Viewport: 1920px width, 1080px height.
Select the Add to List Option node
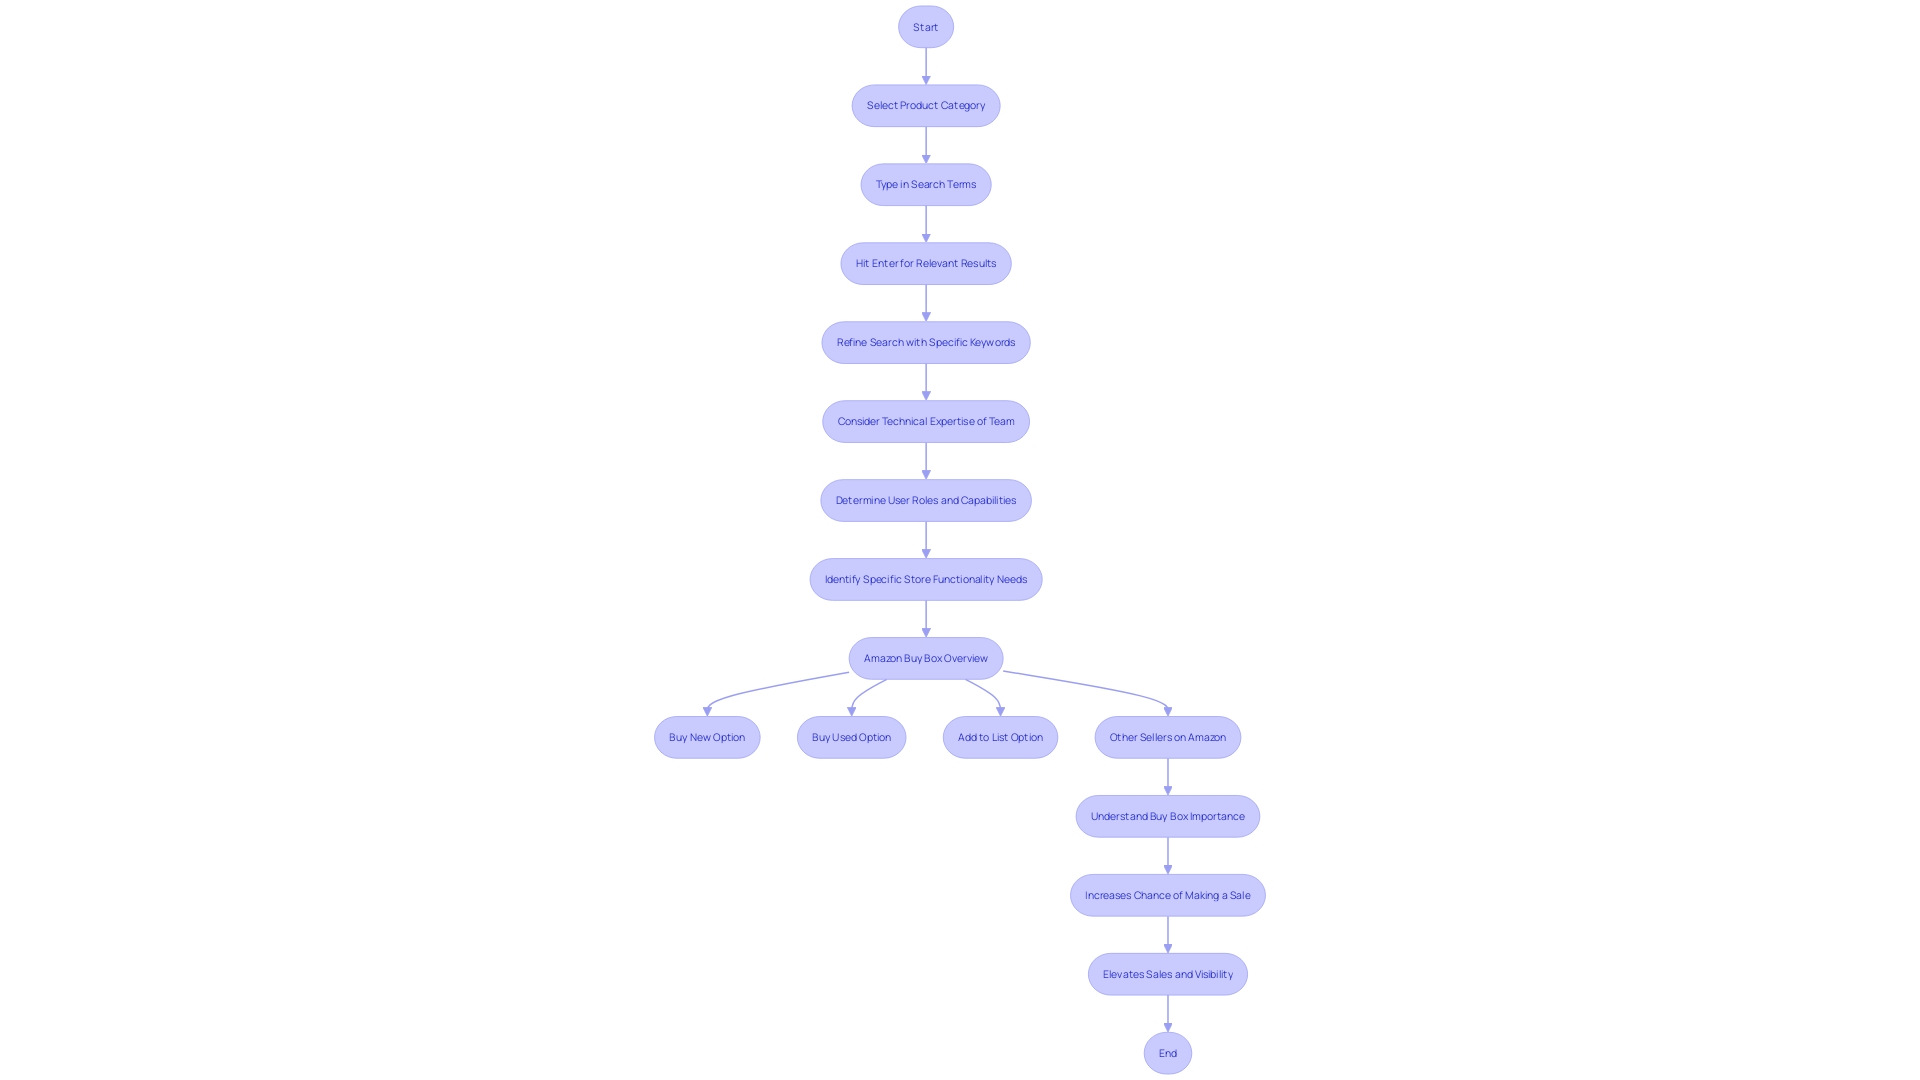pos(1000,736)
